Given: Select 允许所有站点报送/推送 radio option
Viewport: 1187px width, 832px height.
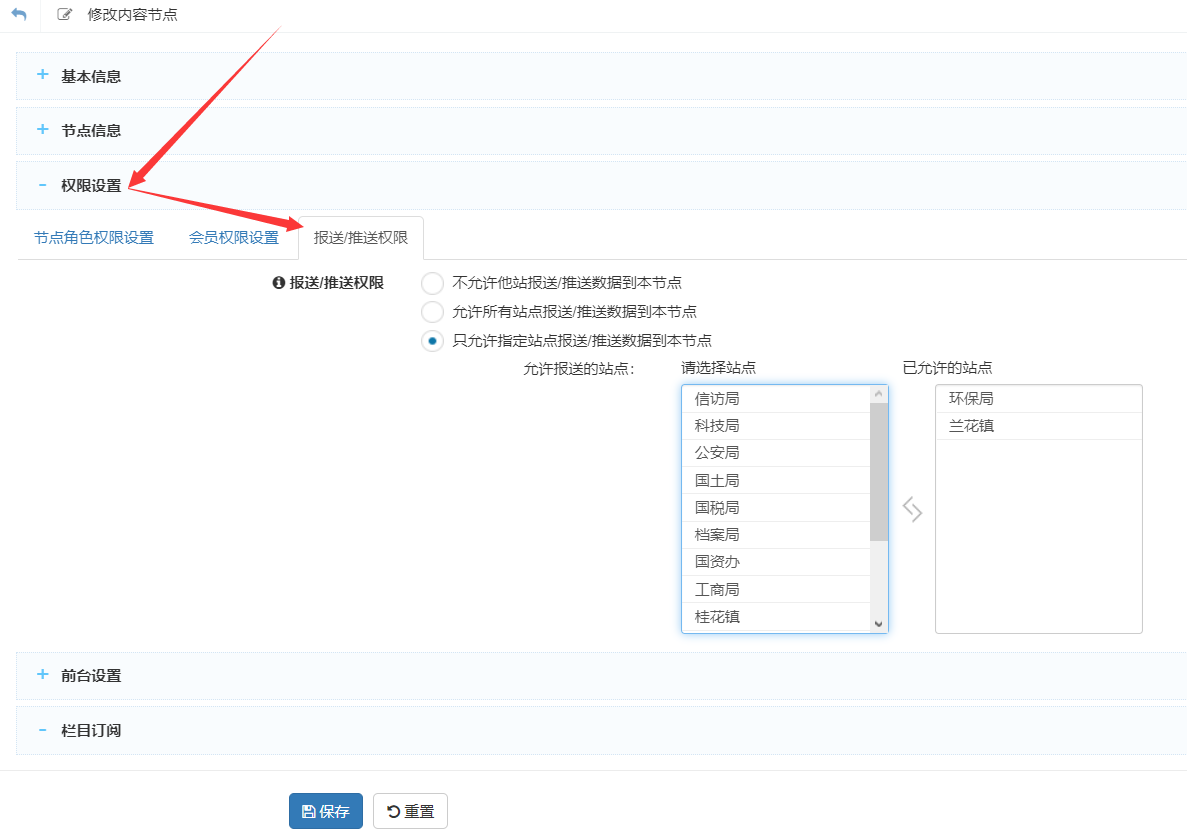Looking at the screenshot, I should pos(432,312).
